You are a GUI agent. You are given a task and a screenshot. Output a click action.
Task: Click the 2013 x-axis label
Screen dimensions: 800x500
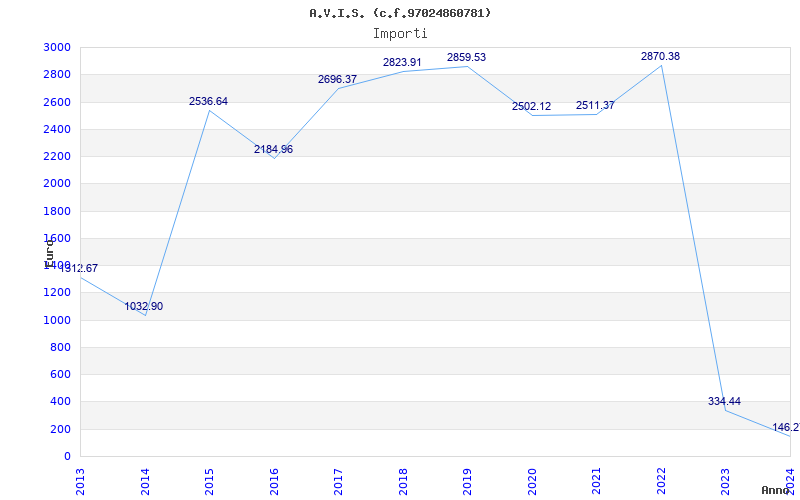tap(80, 481)
